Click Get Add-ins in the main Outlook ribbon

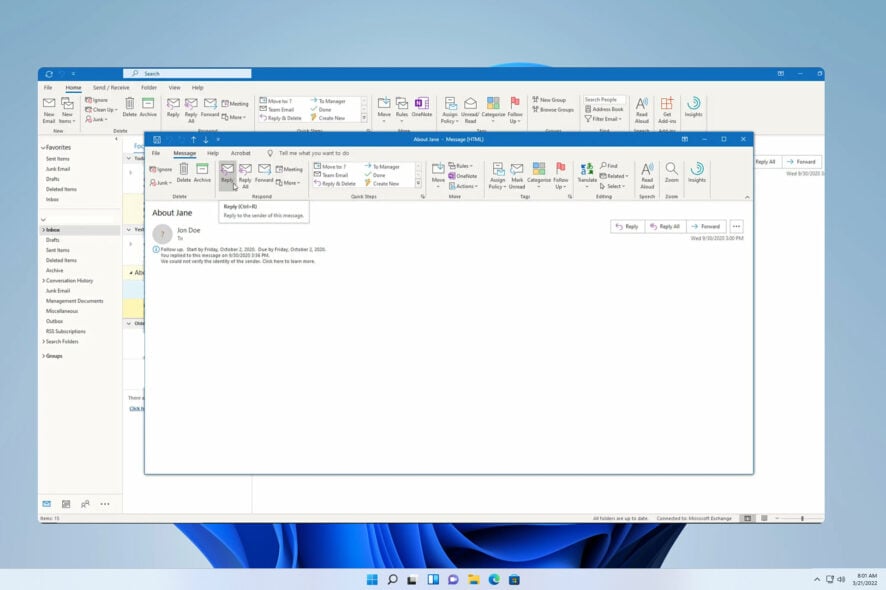point(667,110)
